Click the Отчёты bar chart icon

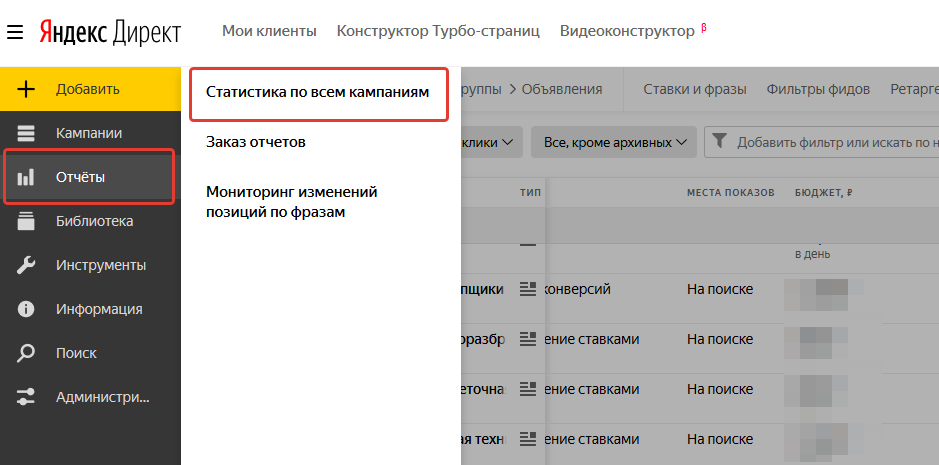26,177
